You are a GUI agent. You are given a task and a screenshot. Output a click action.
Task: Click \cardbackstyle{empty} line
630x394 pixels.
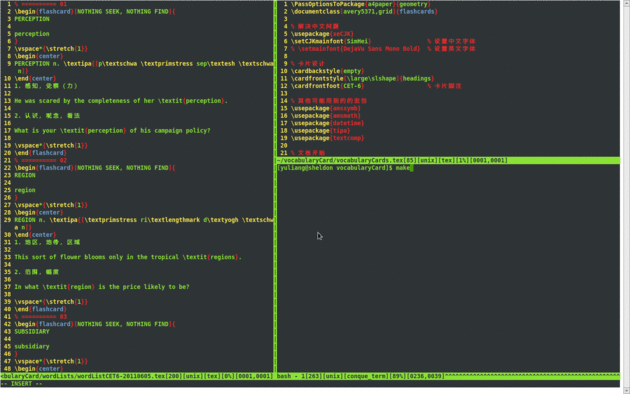tap(327, 71)
